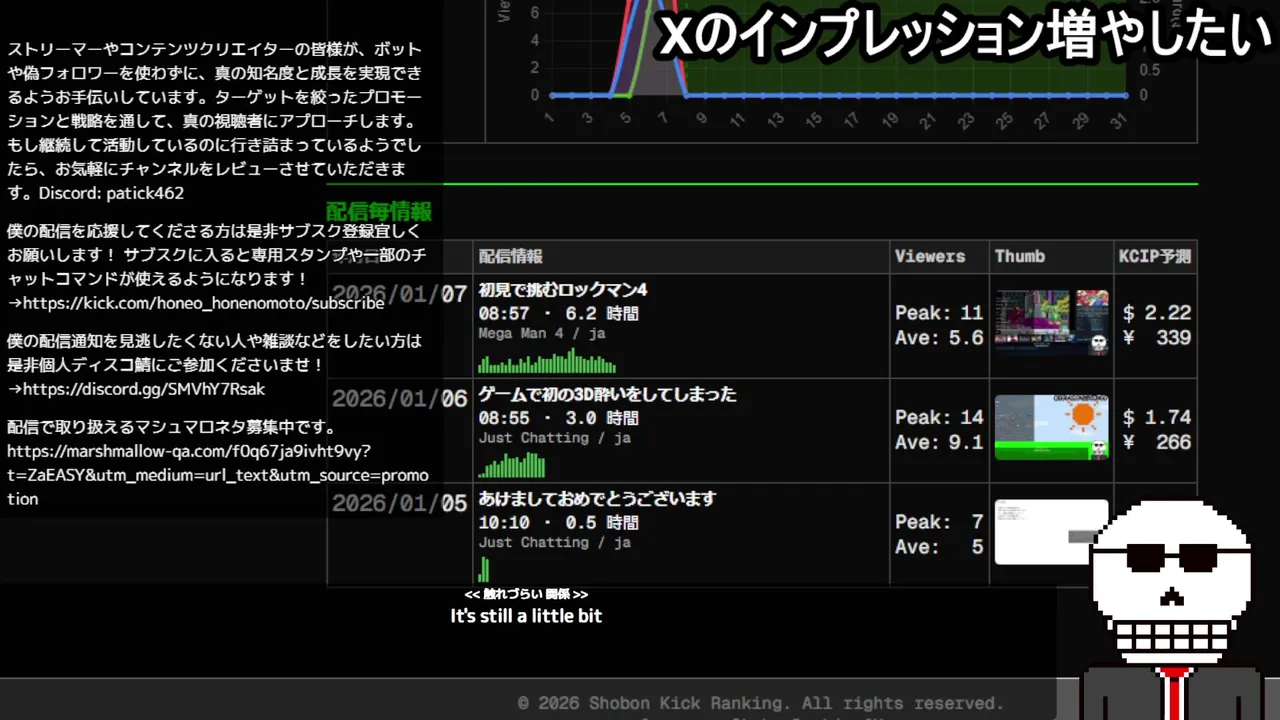Click the 配信毎情報 section heading
The width and height of the screenshot is (1280, 720).
379,211
